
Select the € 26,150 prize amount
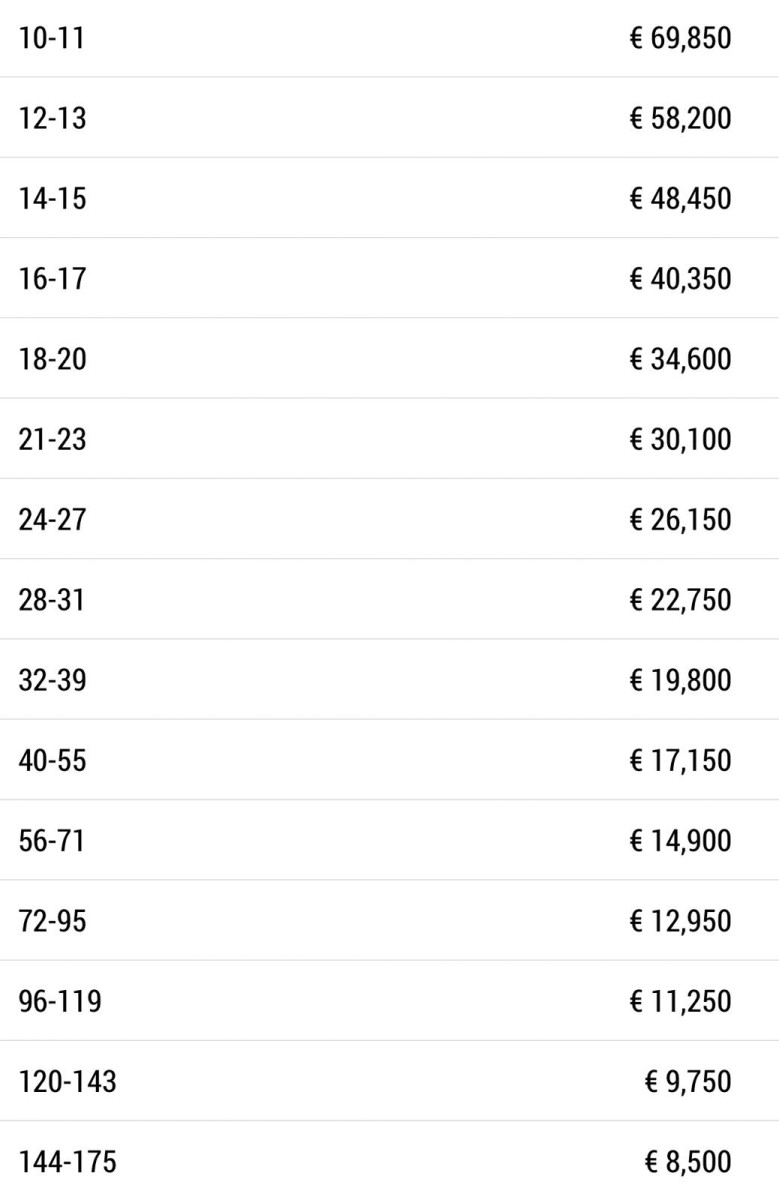[680, 520]
